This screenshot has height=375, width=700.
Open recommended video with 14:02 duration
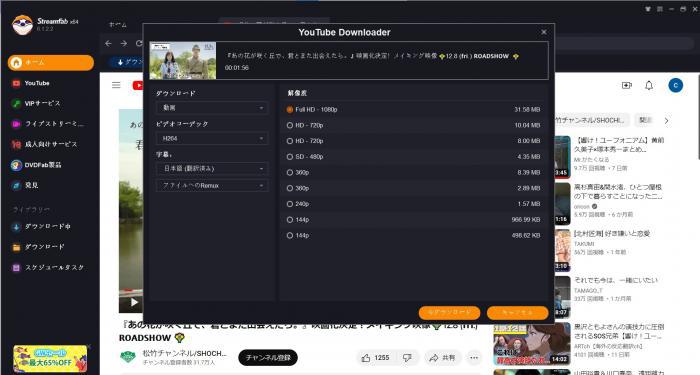tap(532, 344)
